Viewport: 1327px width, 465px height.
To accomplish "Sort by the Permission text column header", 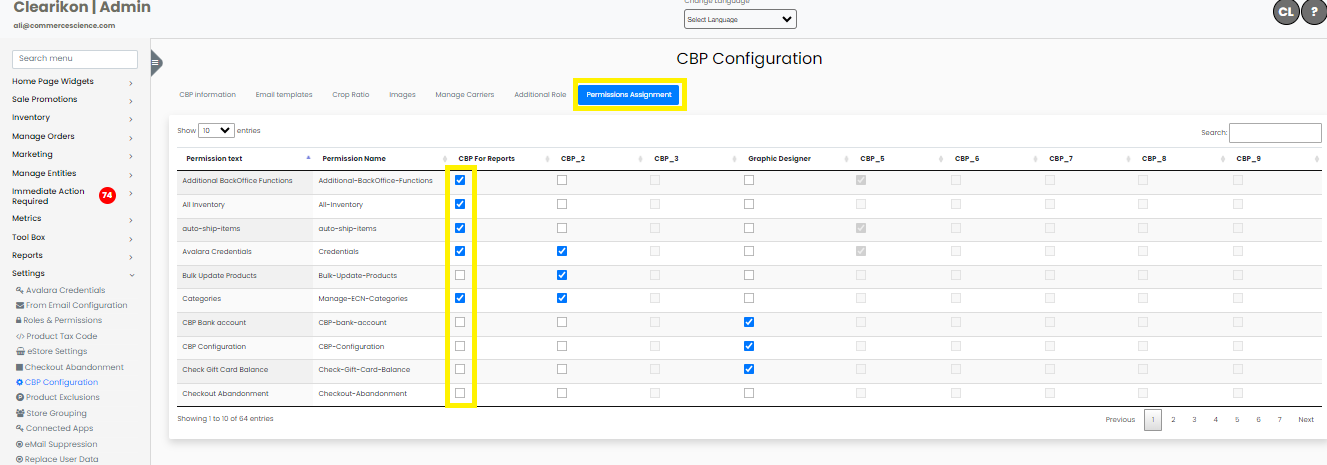I will click(x=214, y=159).
